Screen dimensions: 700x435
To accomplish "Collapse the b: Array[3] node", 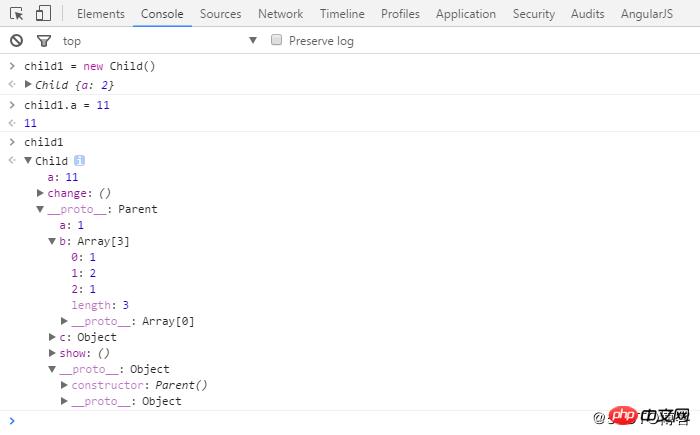I will click(53, 241).
